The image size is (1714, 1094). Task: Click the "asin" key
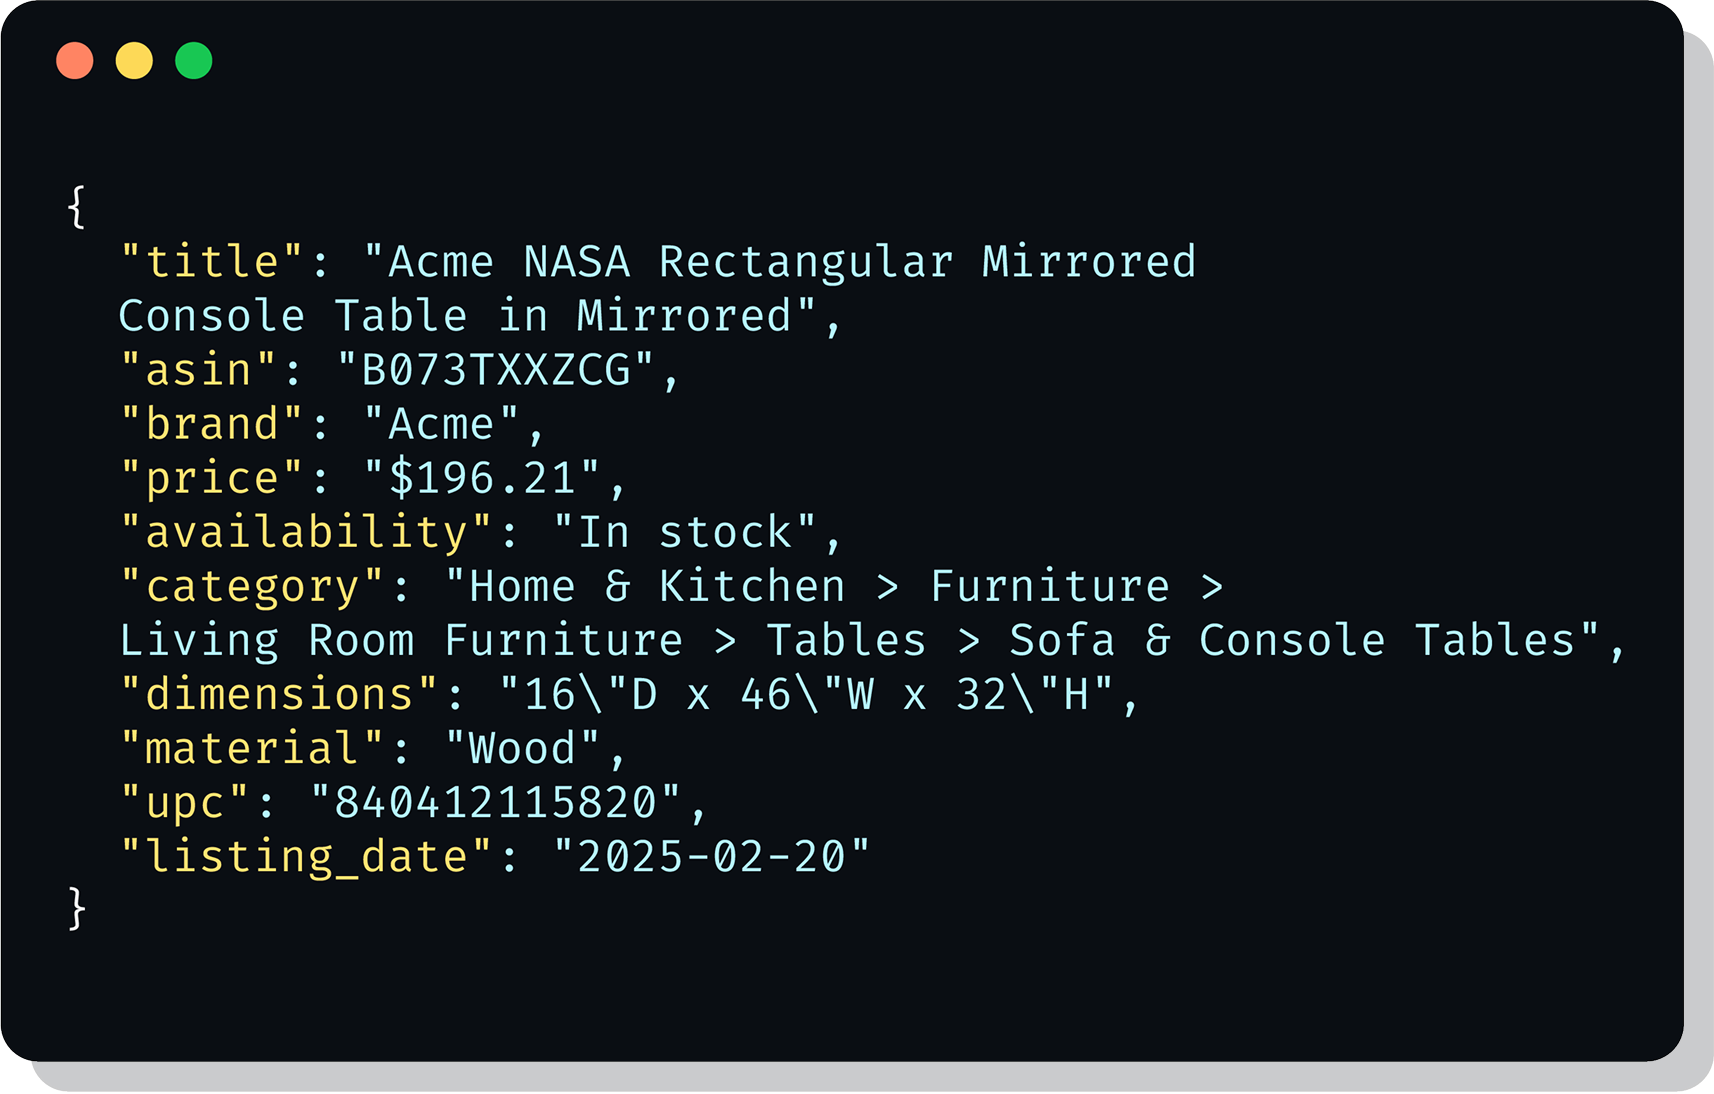198,370
